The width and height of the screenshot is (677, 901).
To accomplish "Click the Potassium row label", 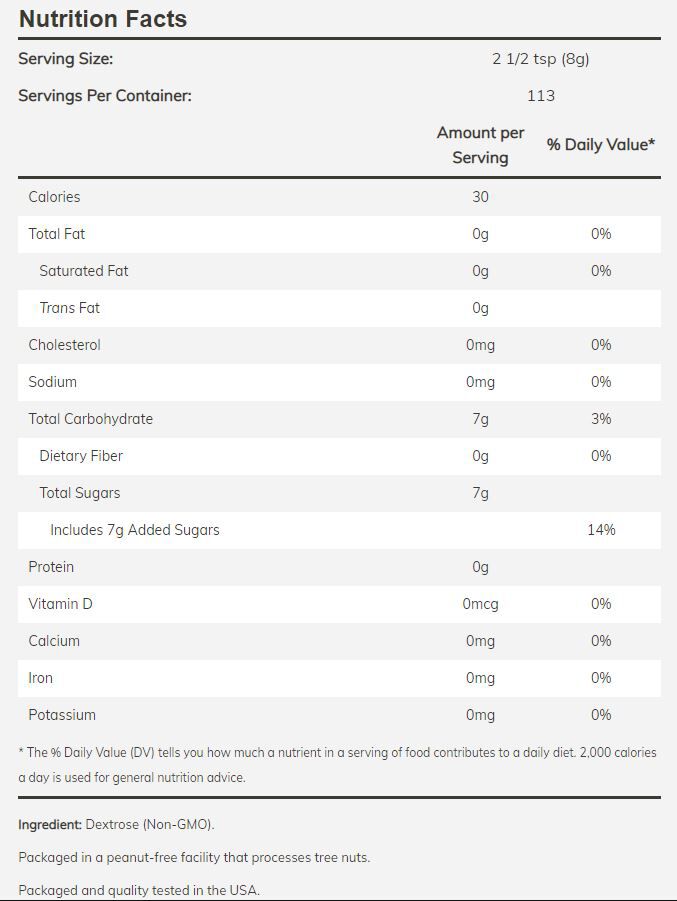I will pyautogui.click(x=62, y=715).
